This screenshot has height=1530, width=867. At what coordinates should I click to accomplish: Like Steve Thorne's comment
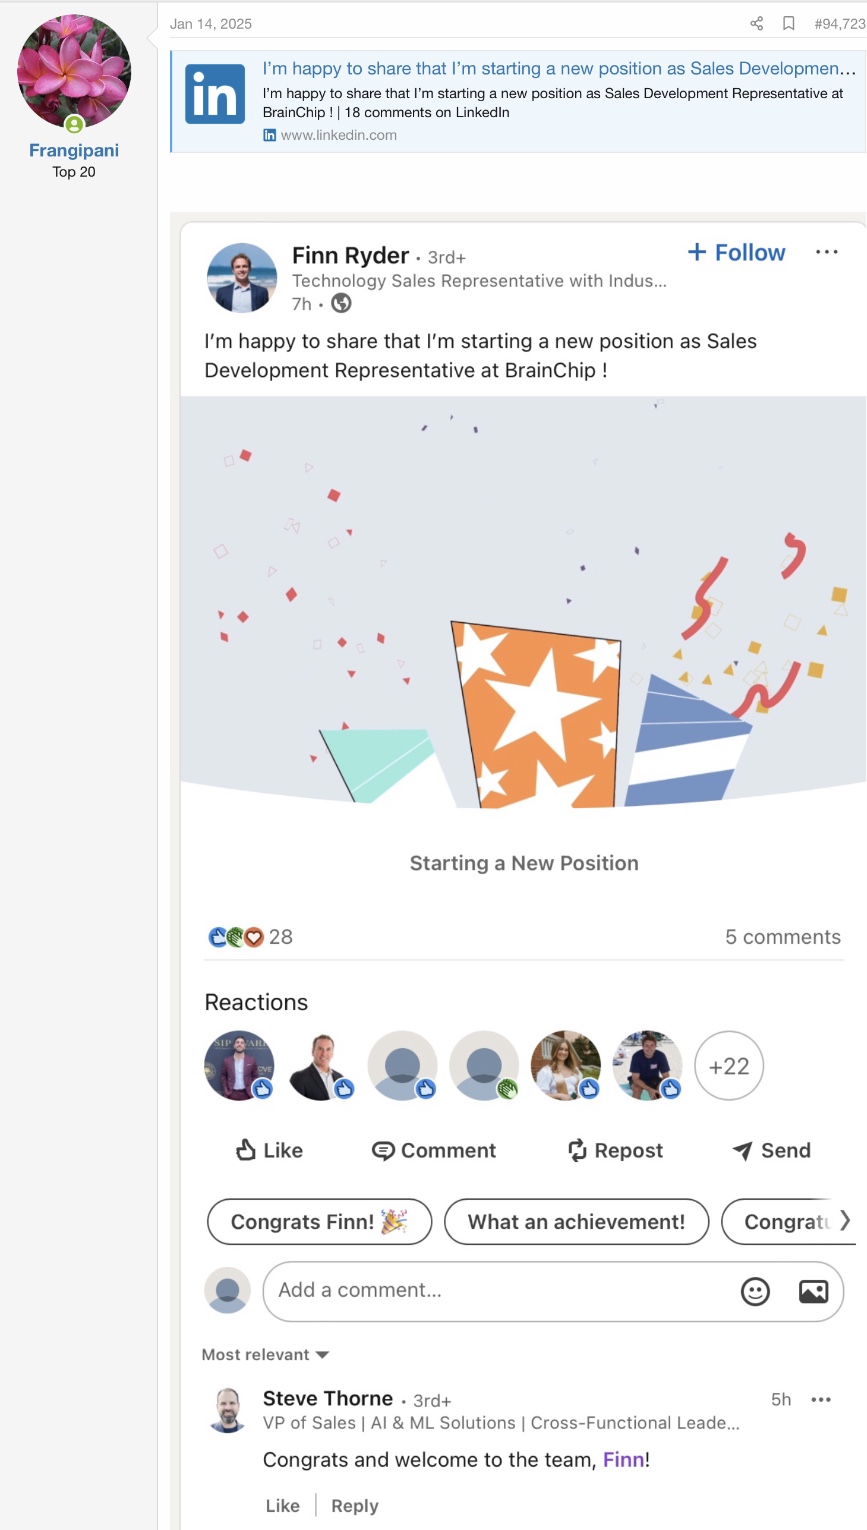point(283,1506)
